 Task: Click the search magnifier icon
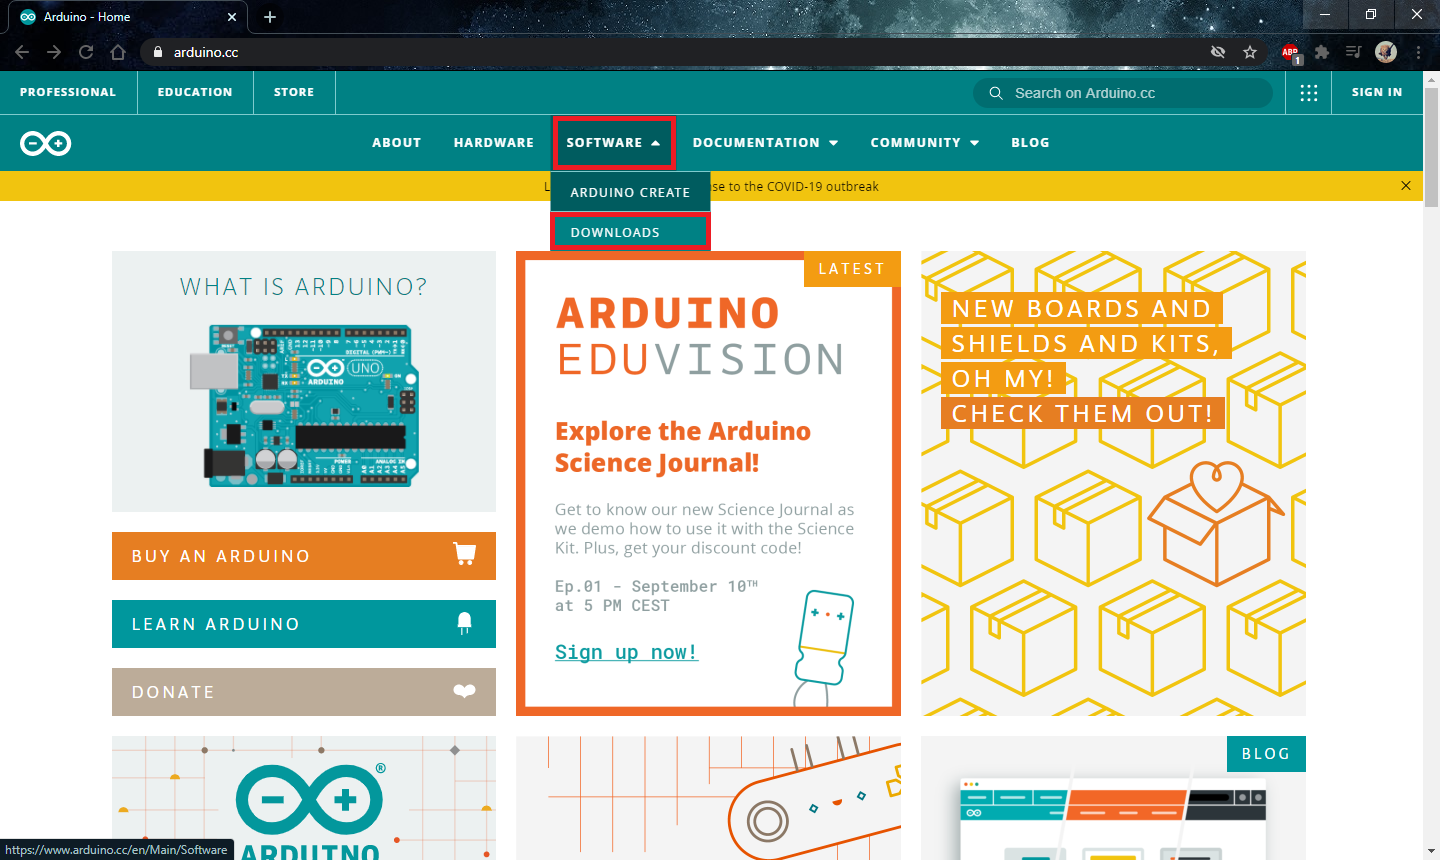[x=996, y=93]
